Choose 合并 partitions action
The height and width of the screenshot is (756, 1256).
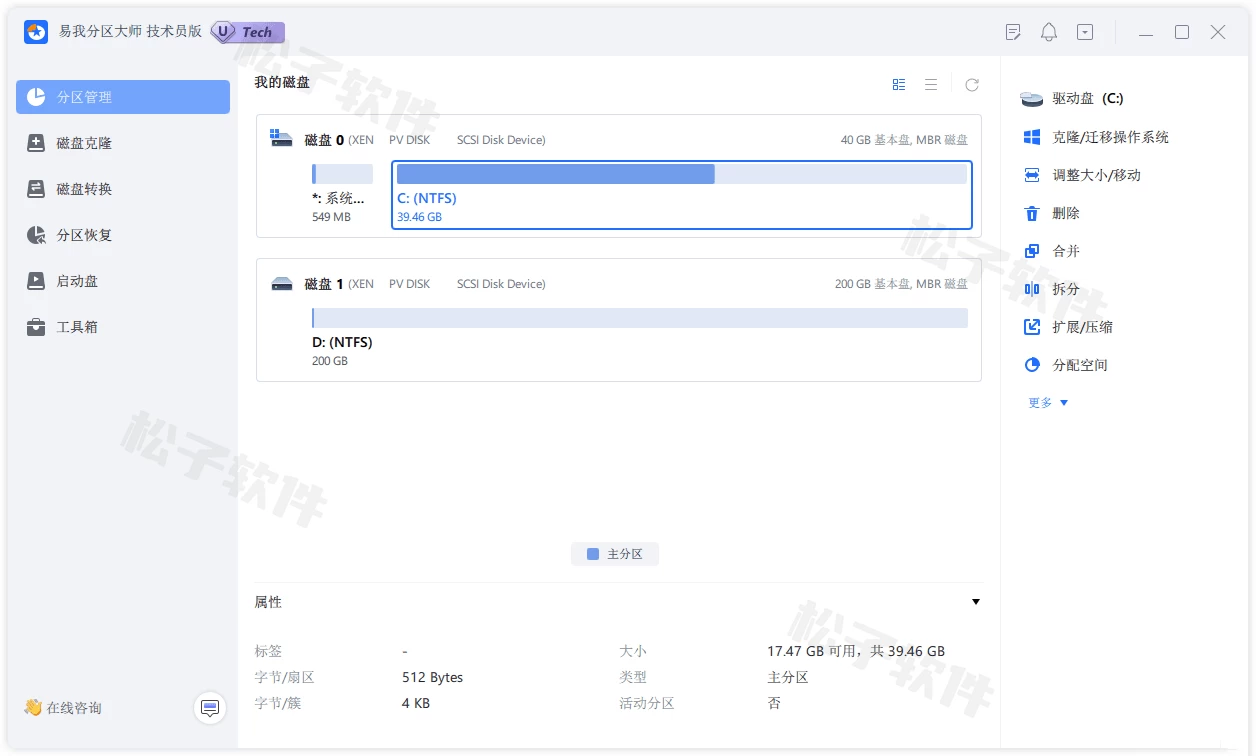[1066, 251]
